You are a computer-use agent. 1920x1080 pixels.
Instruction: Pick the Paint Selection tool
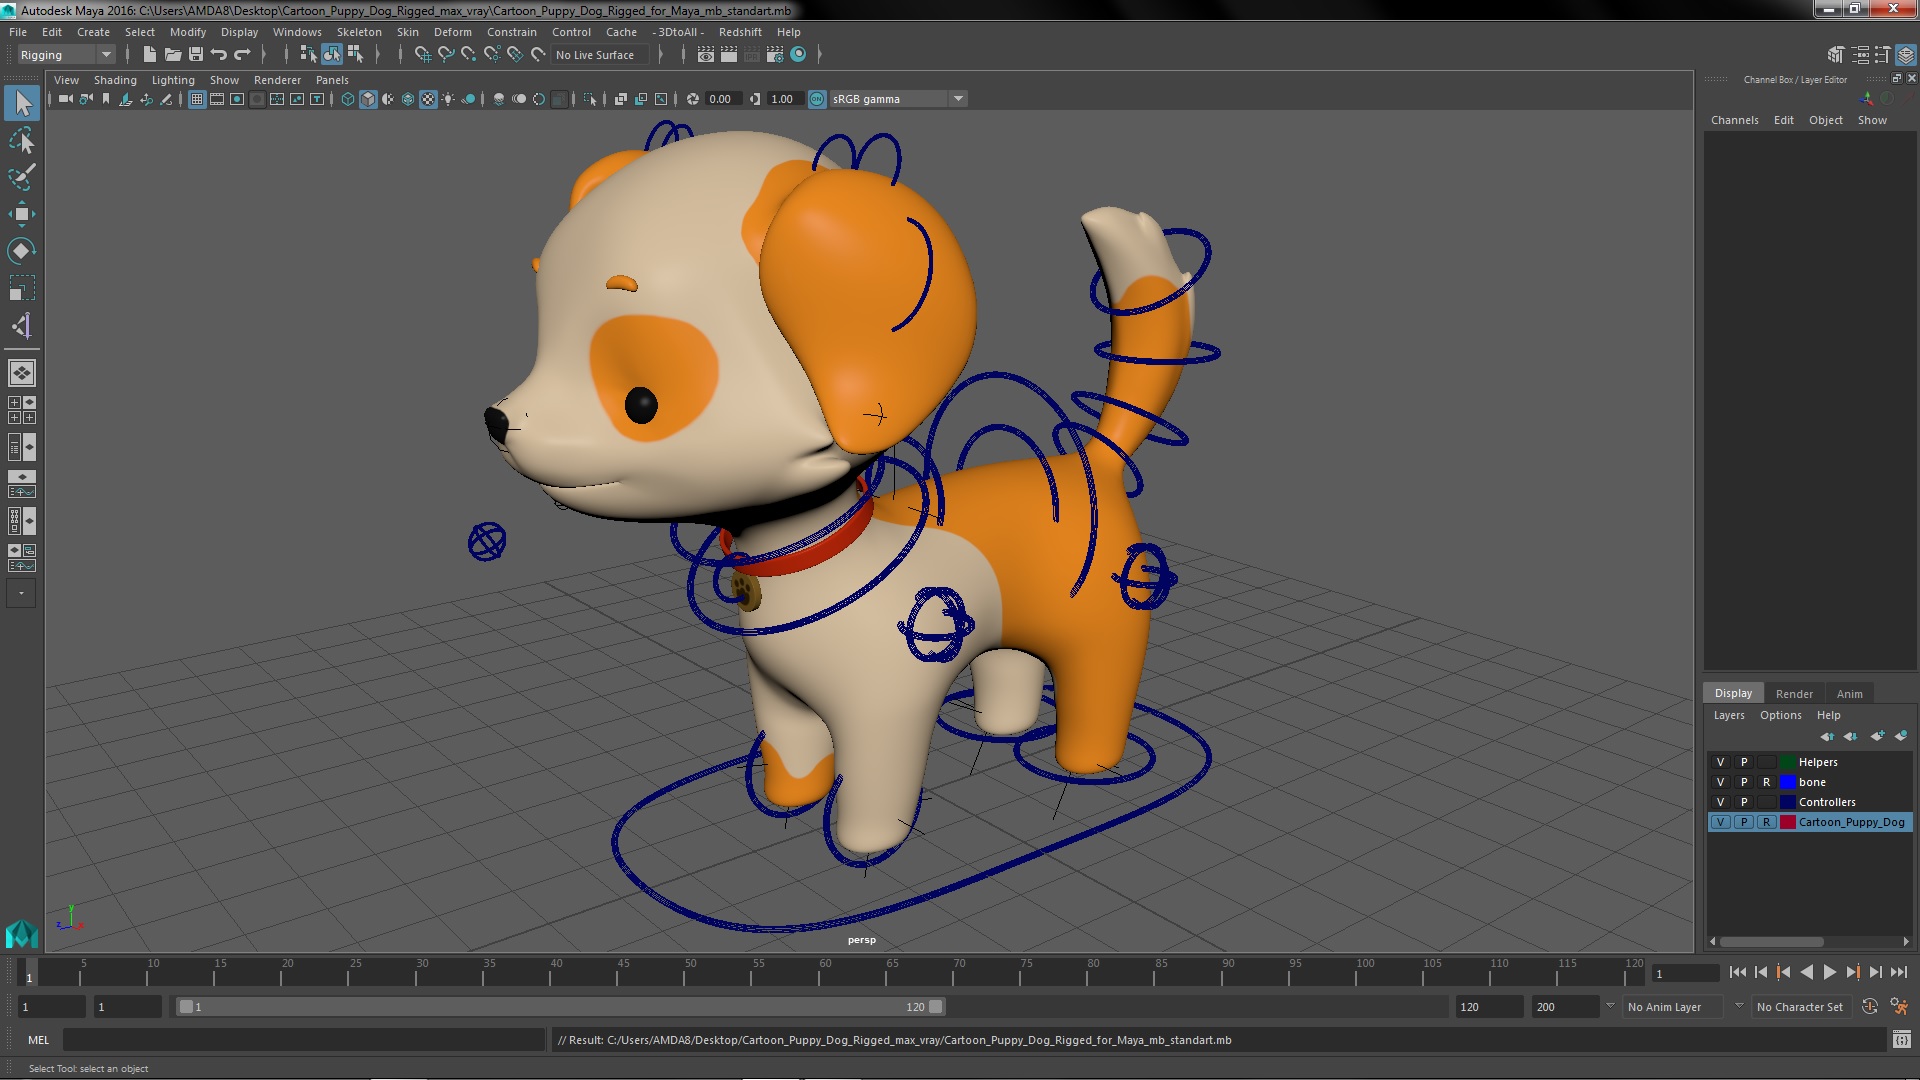tap(22, 177)
